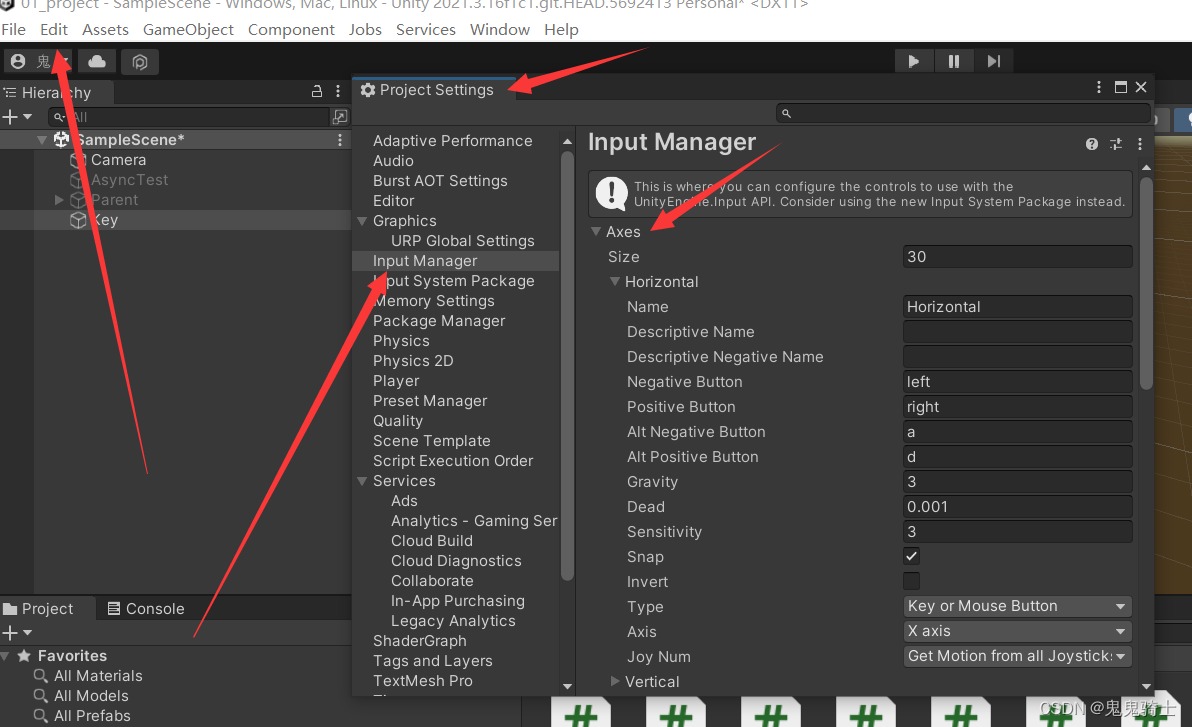Screen dimensions: 1192x727
Task: Open the account profile icon
Action: 18,62
